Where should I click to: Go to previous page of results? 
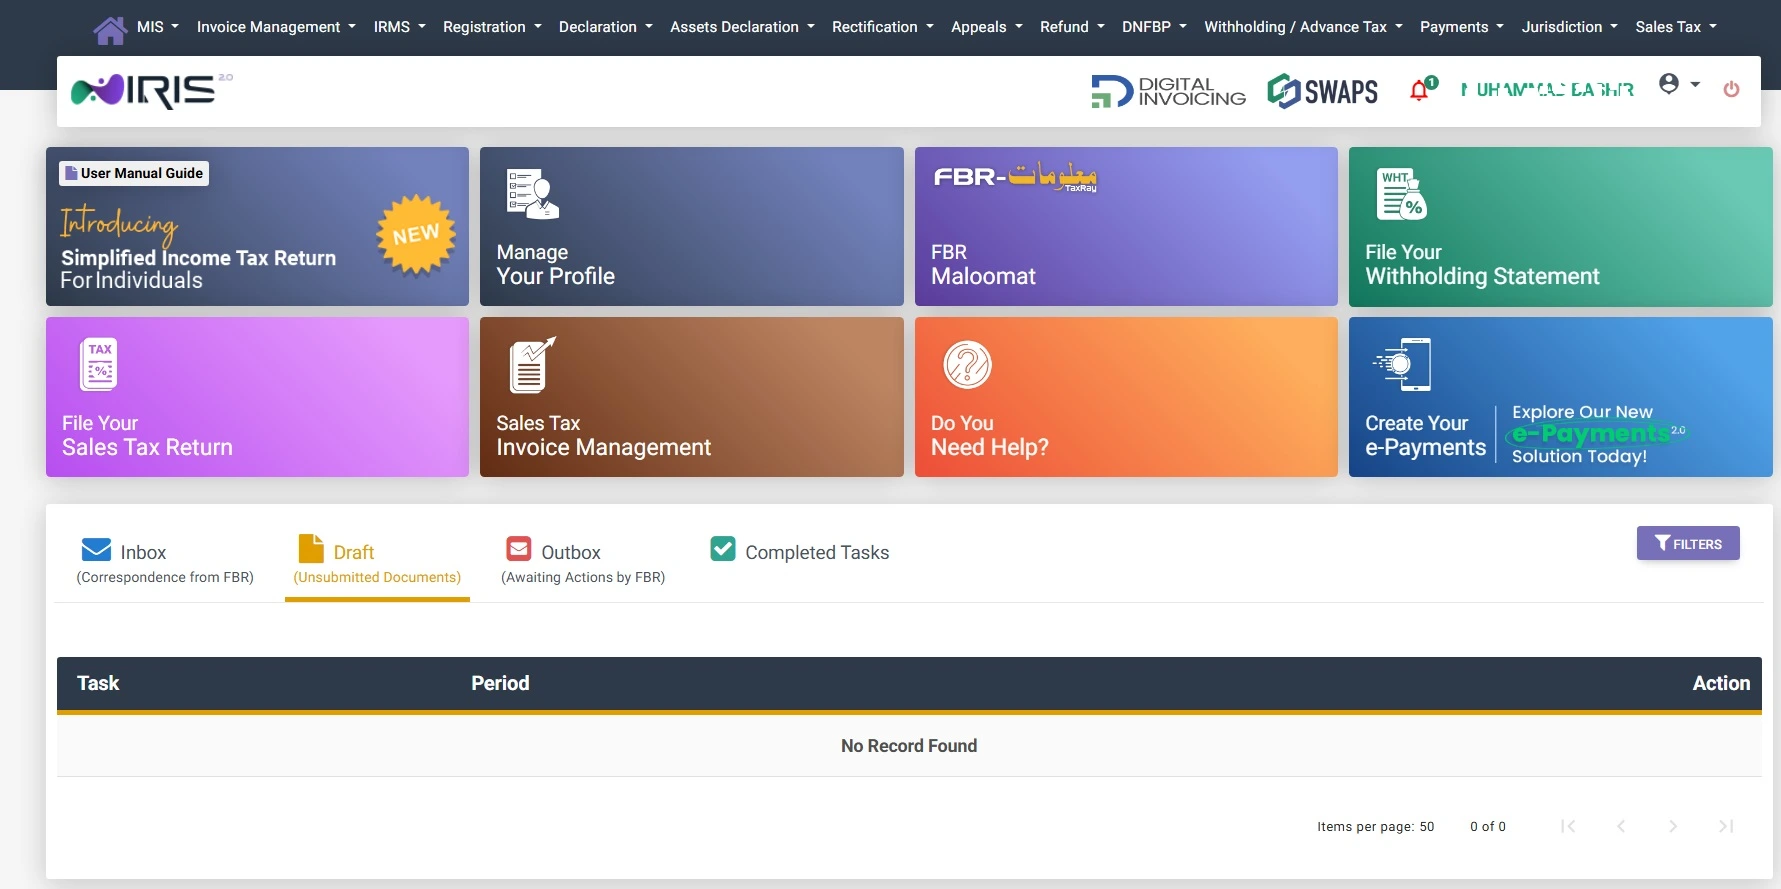click(1621, 826)
